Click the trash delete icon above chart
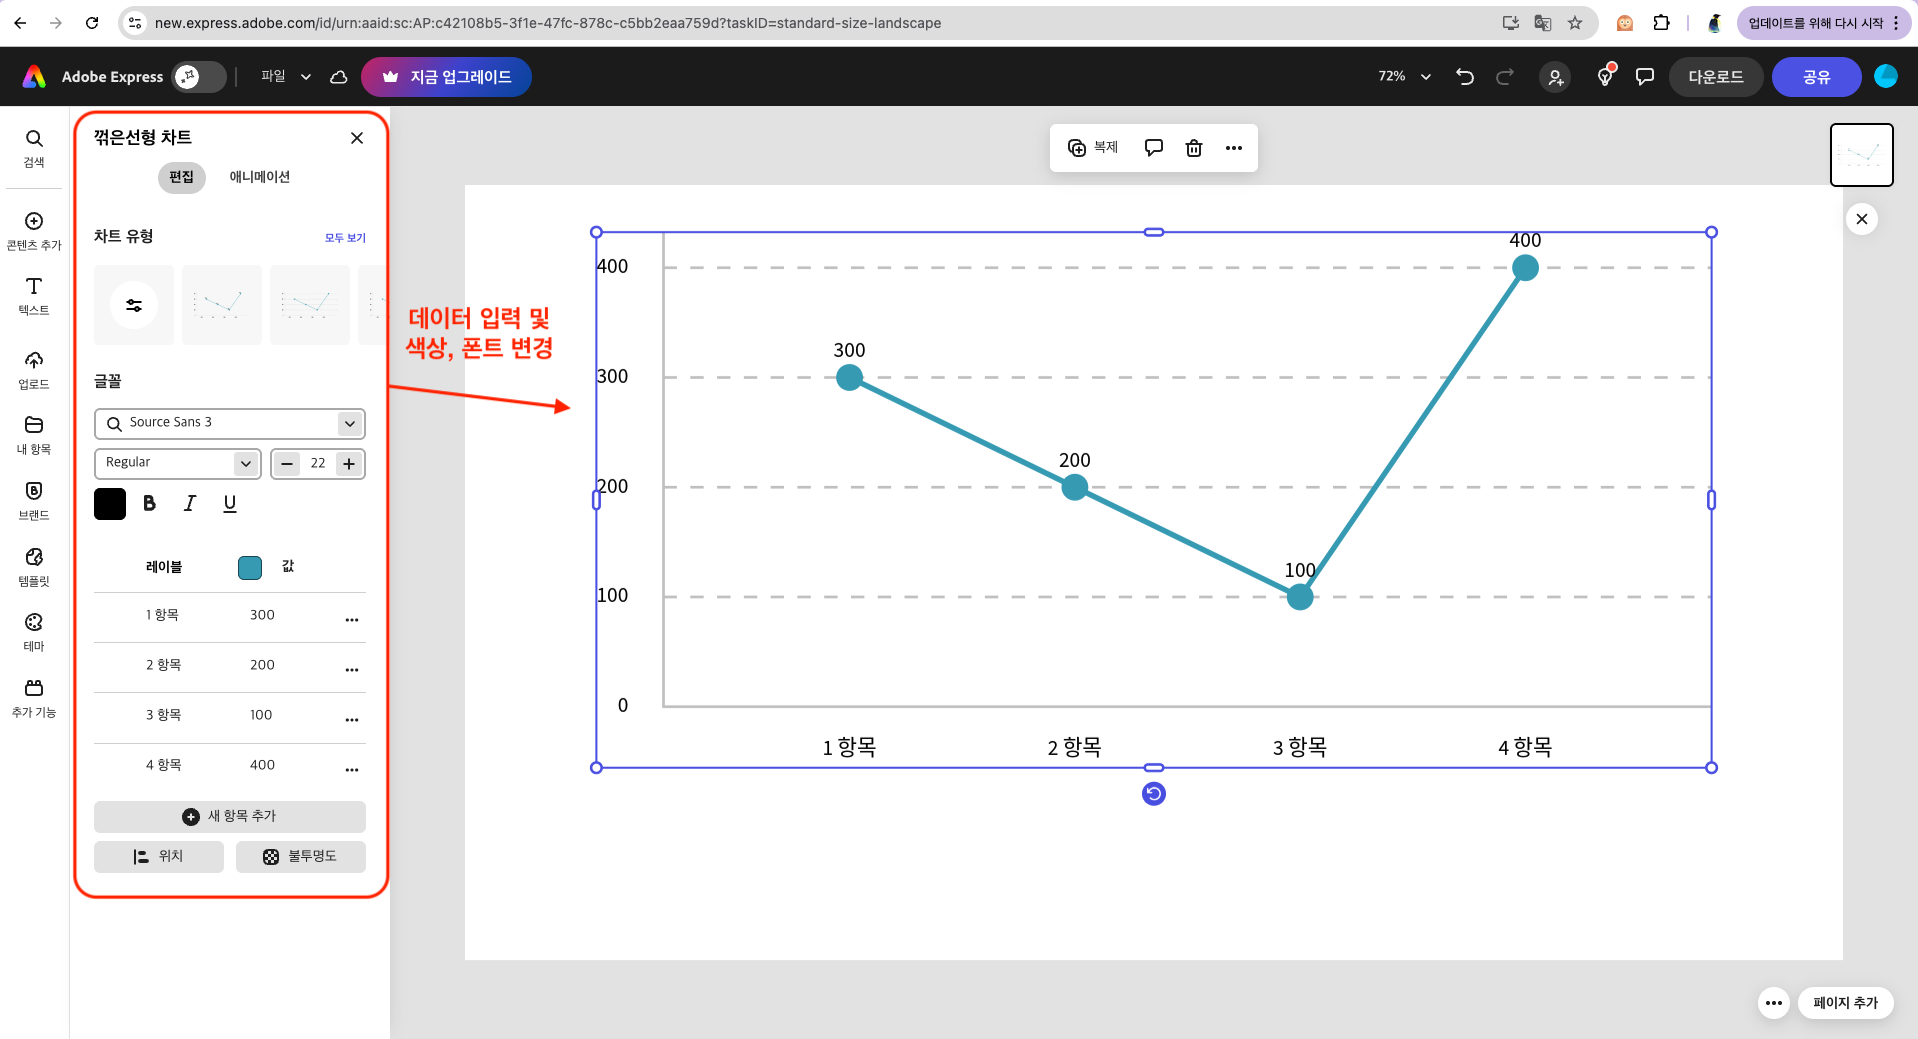Image resolution: width=1918 pixels, height=1039 pixels. pyautogui.click(x=1193, y=148)
